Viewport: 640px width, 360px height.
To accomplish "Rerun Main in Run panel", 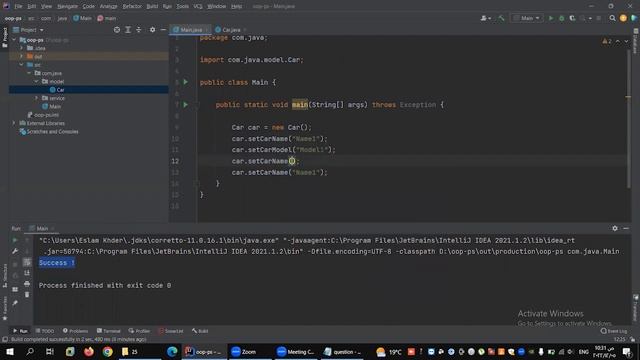I will pos(15,240).
